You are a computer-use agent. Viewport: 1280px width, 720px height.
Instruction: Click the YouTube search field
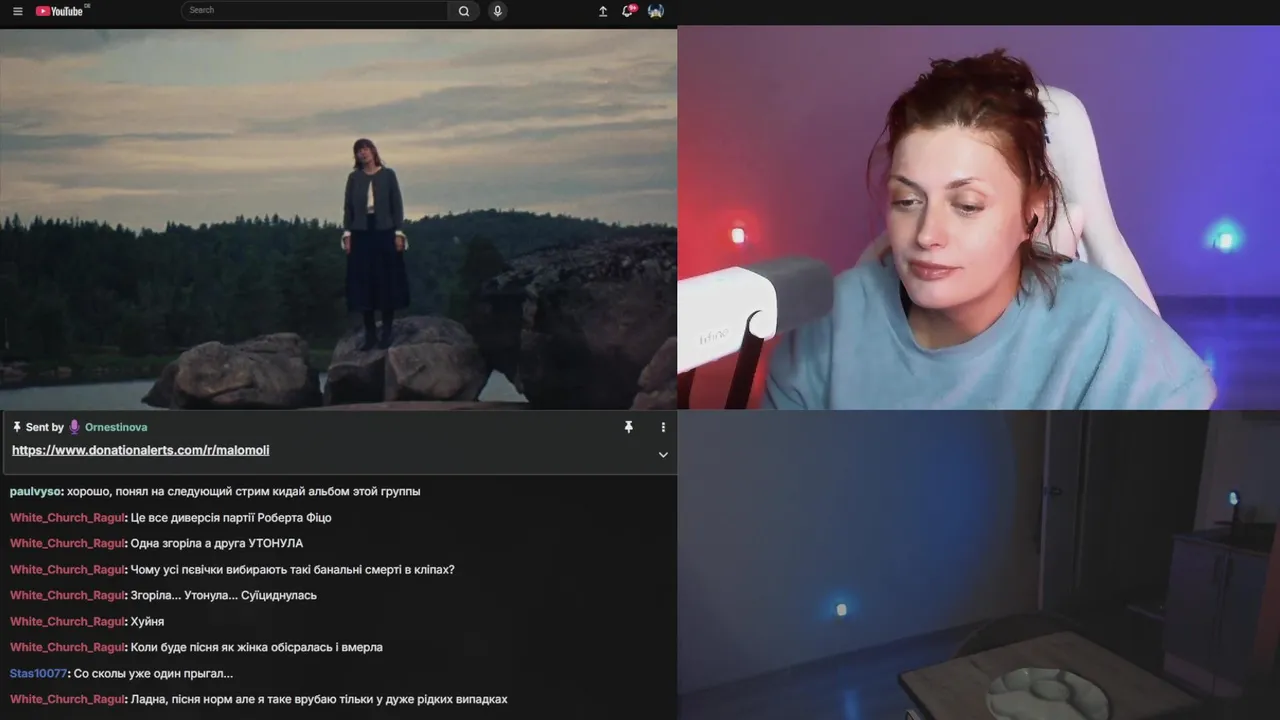(315, 11)
